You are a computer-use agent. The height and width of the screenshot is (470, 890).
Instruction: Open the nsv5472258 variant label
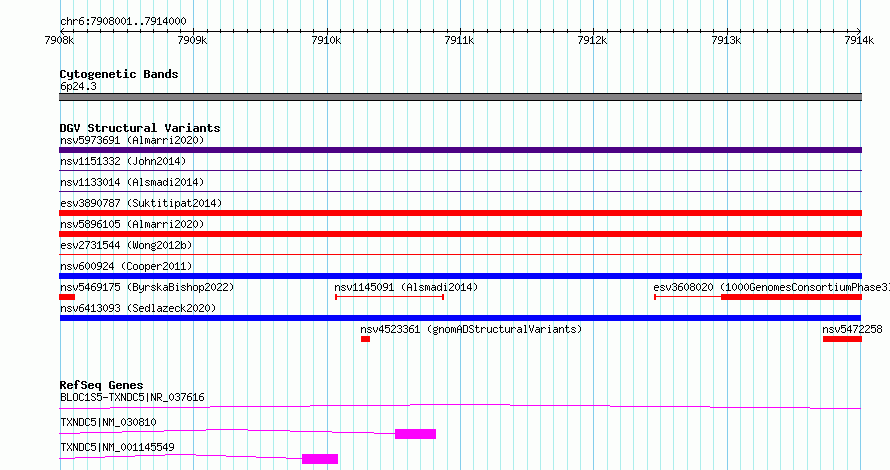tap(852, 329)
